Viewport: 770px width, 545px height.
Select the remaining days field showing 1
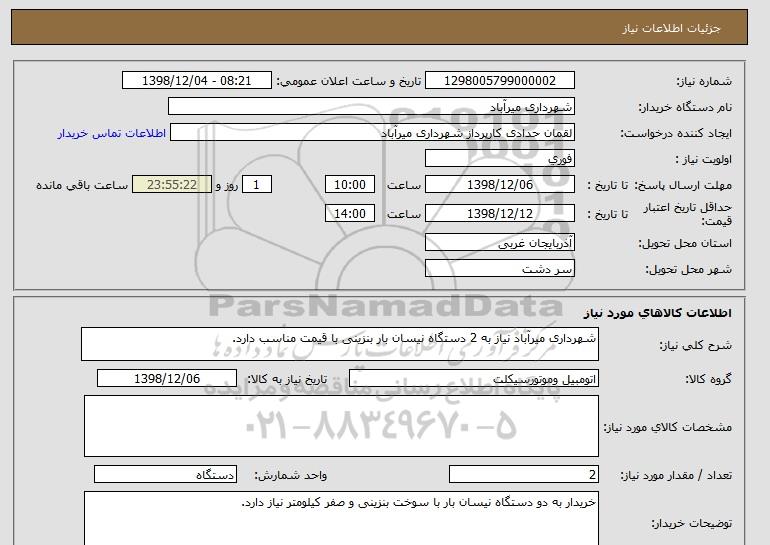click(x=256, y=185)
